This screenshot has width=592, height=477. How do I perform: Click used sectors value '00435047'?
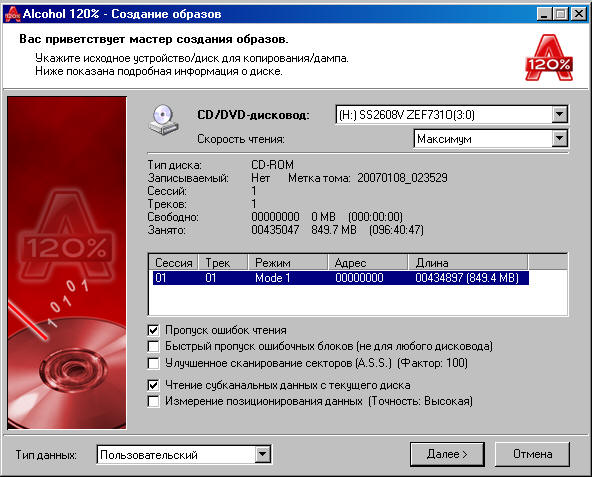[275, 230]
